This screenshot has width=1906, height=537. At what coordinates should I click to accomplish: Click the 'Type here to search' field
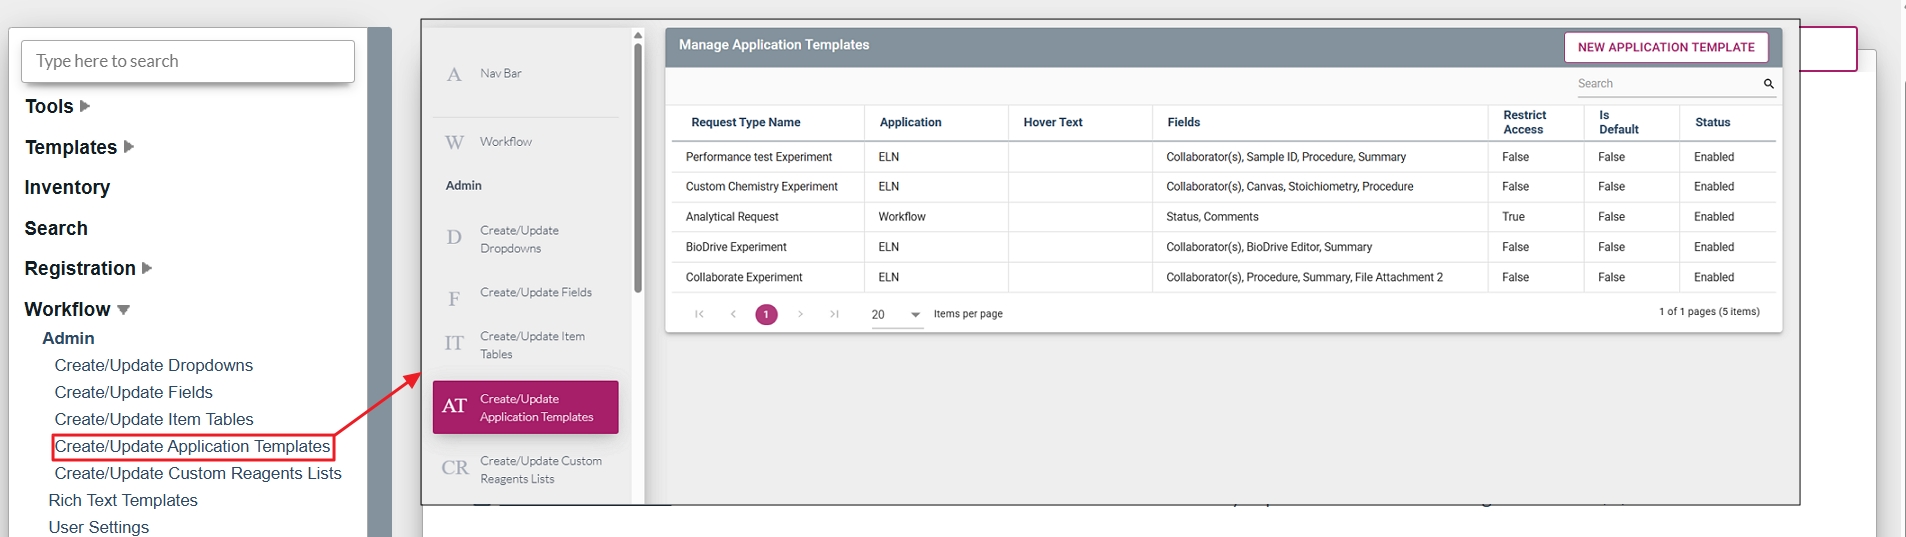[188, 61]
